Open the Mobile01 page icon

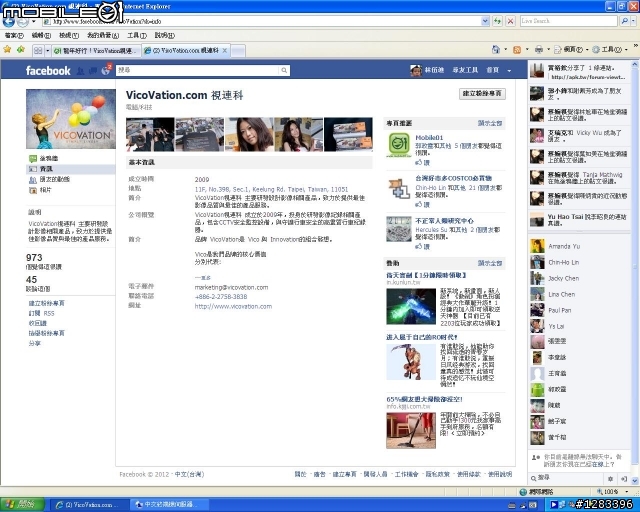[x=399, y=145]
